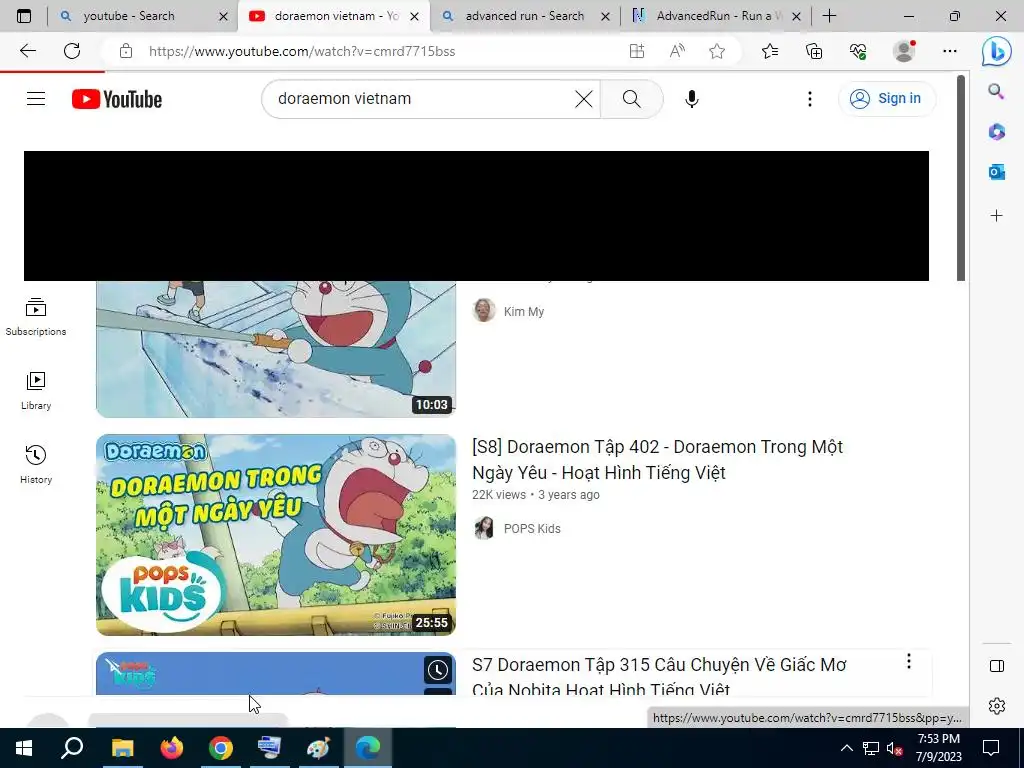1024x768 pixels.
Task: View site information lock icon
Action: point(126,51)
